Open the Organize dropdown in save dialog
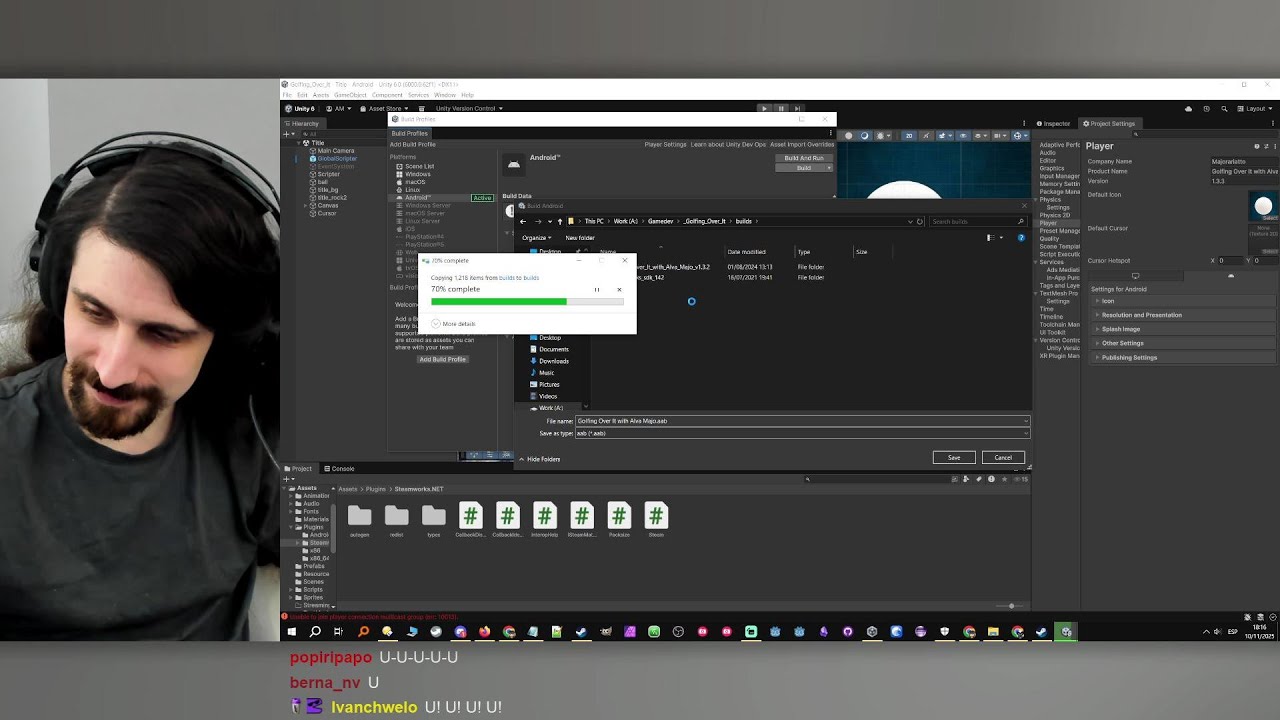Image resolution: width=1280 pixels, height=720 pixels. point(536,238)
